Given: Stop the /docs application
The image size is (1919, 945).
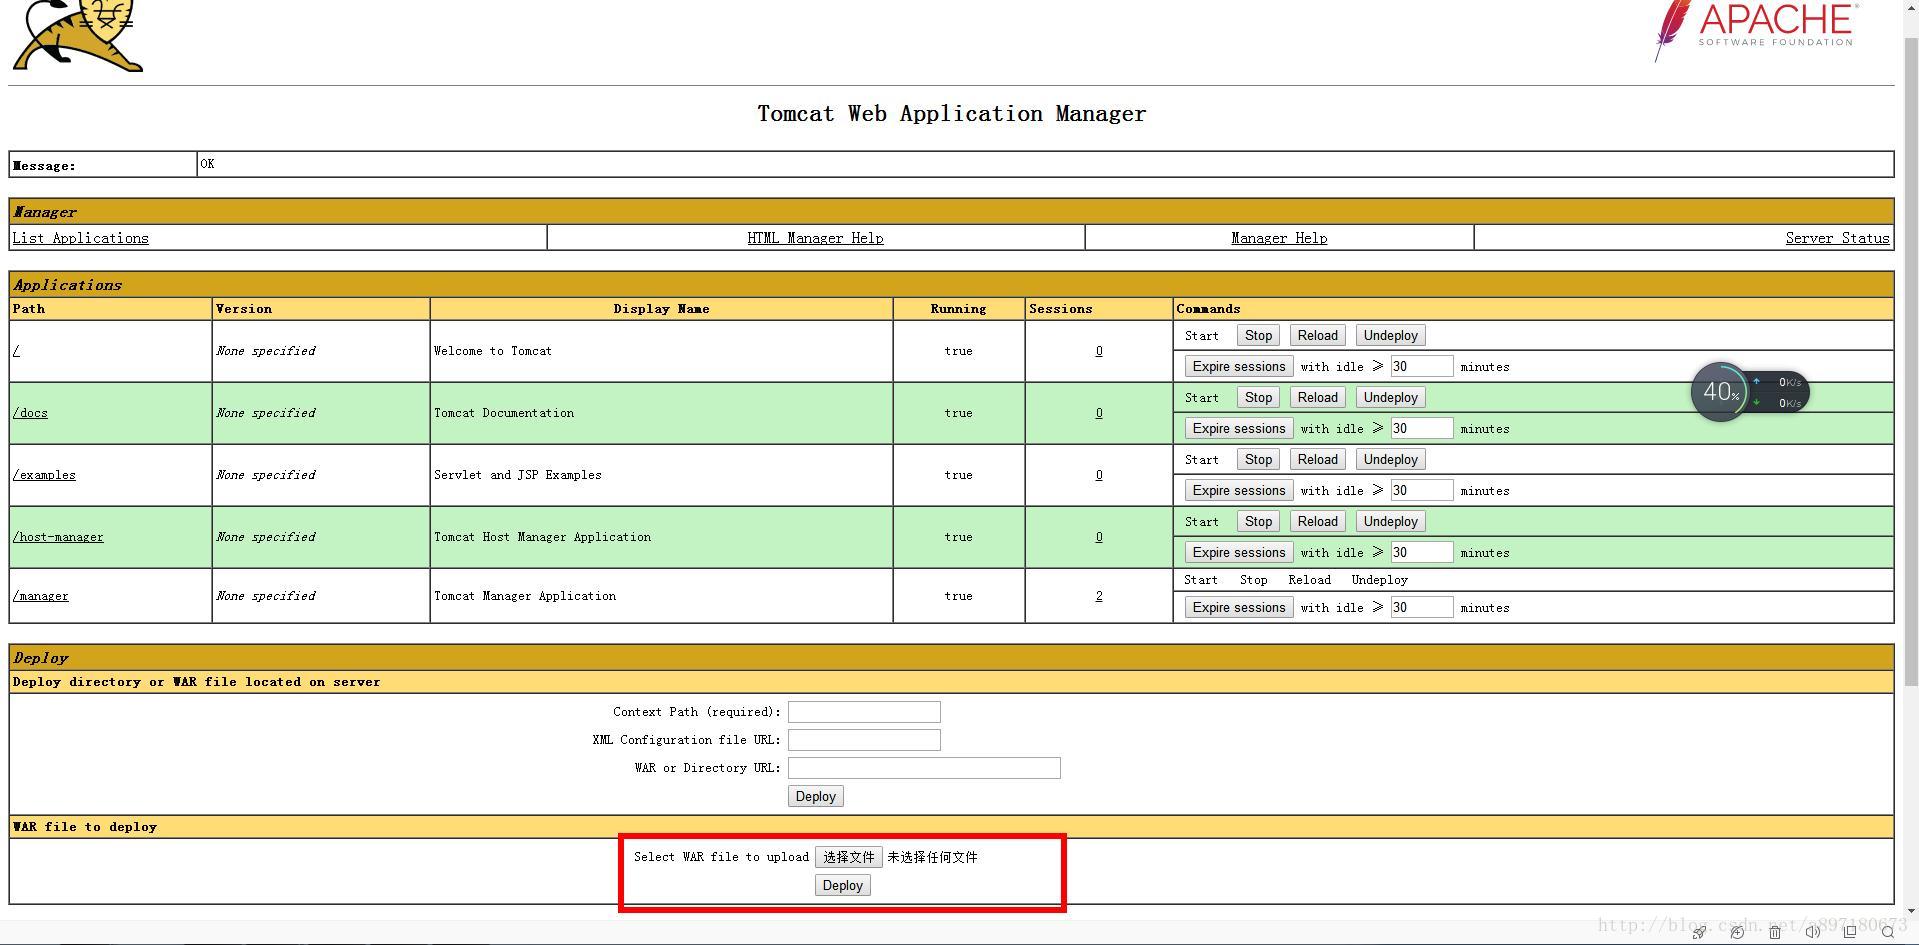Looking at the screenshot, I should coord(1258,398).
